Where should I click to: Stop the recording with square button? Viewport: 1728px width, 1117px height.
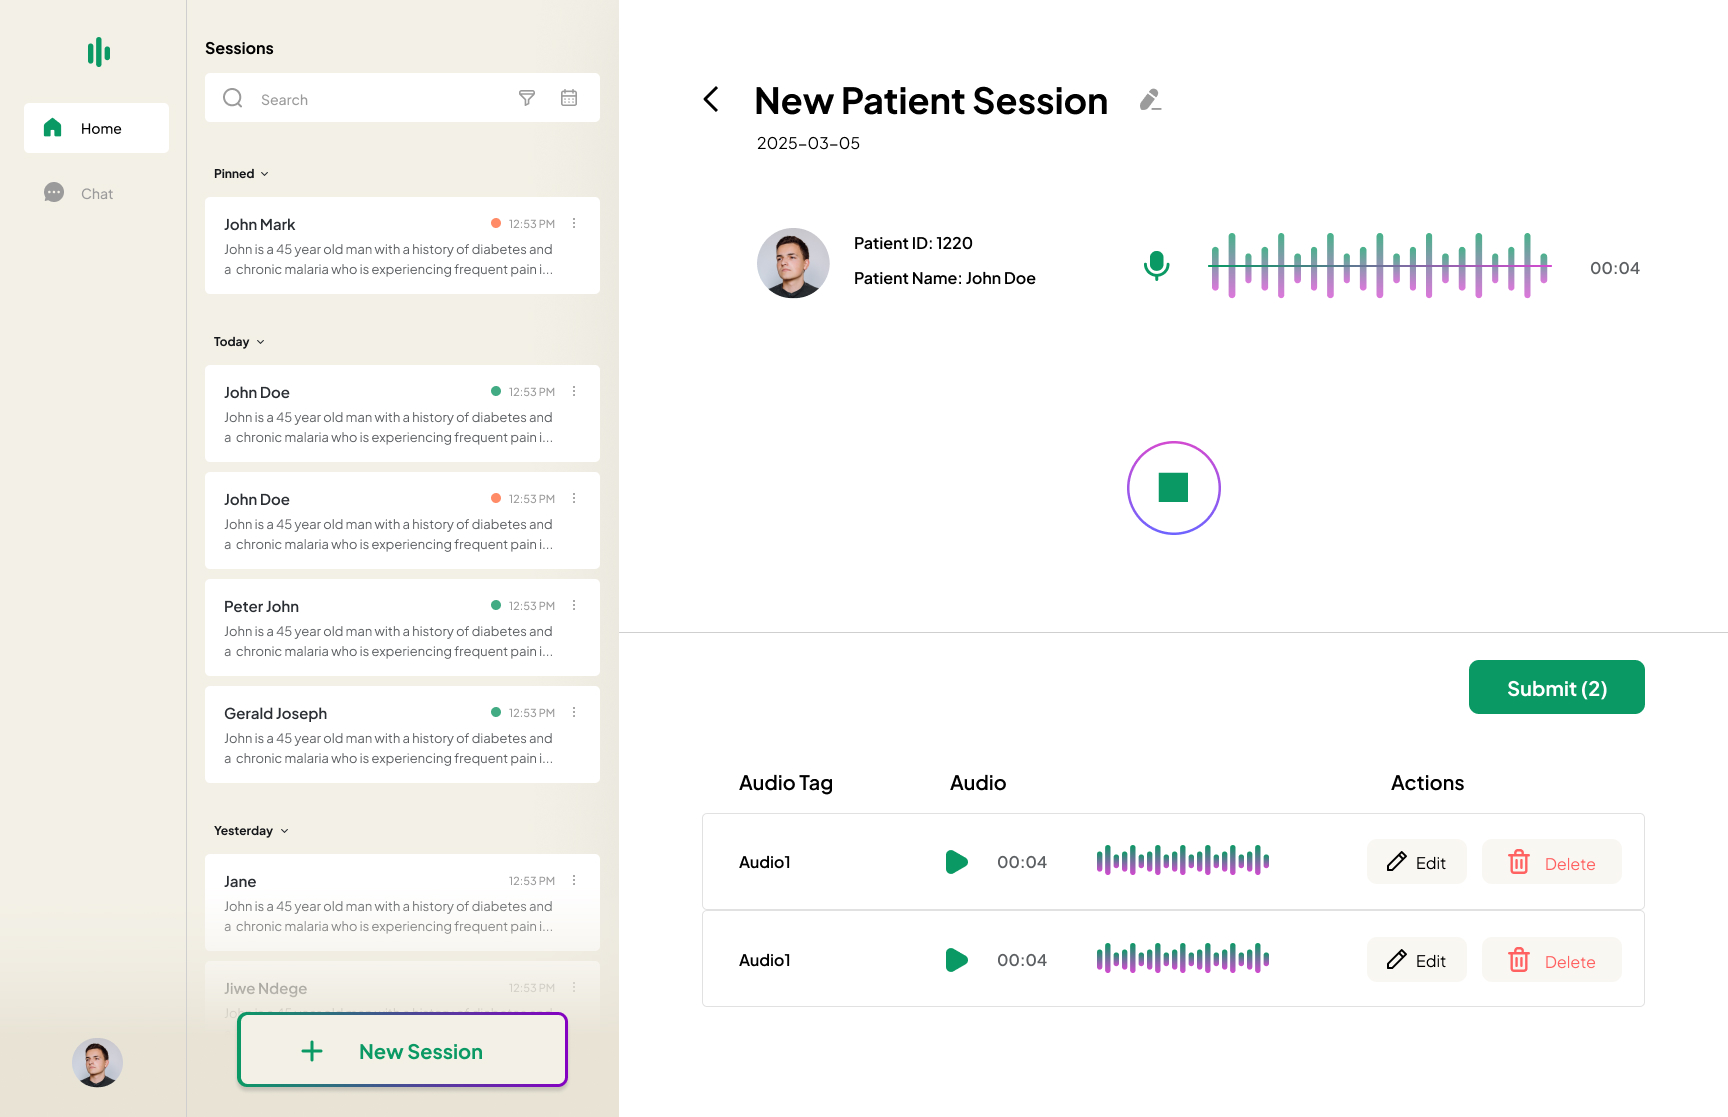pyautogui.click(x=1173, y=488)
